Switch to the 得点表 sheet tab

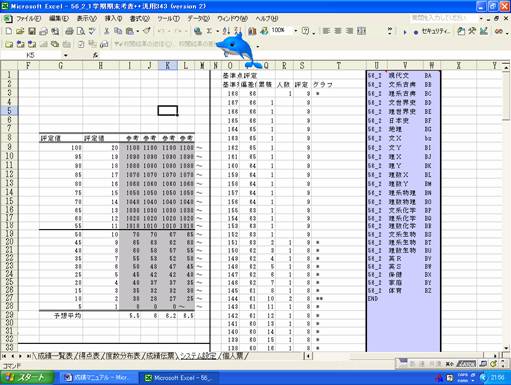point(89,356)
